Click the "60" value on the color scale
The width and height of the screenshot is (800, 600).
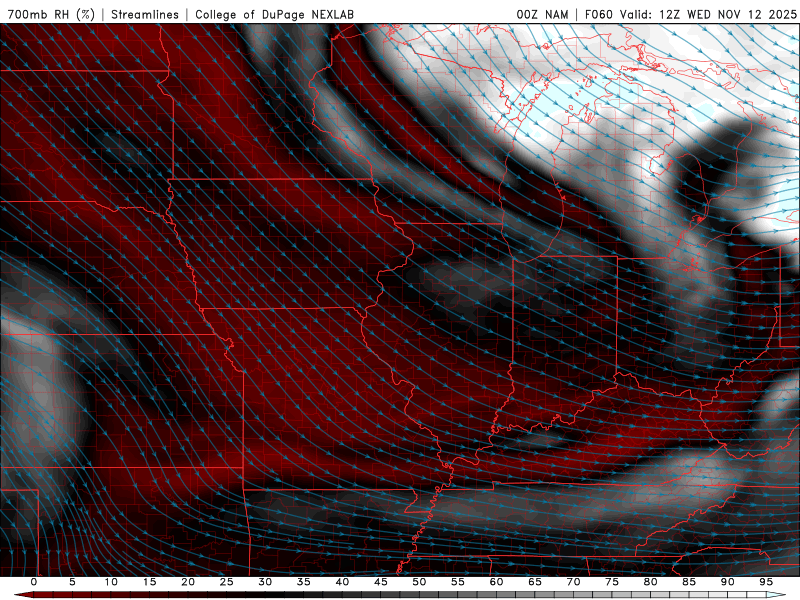tap(496, 582)
